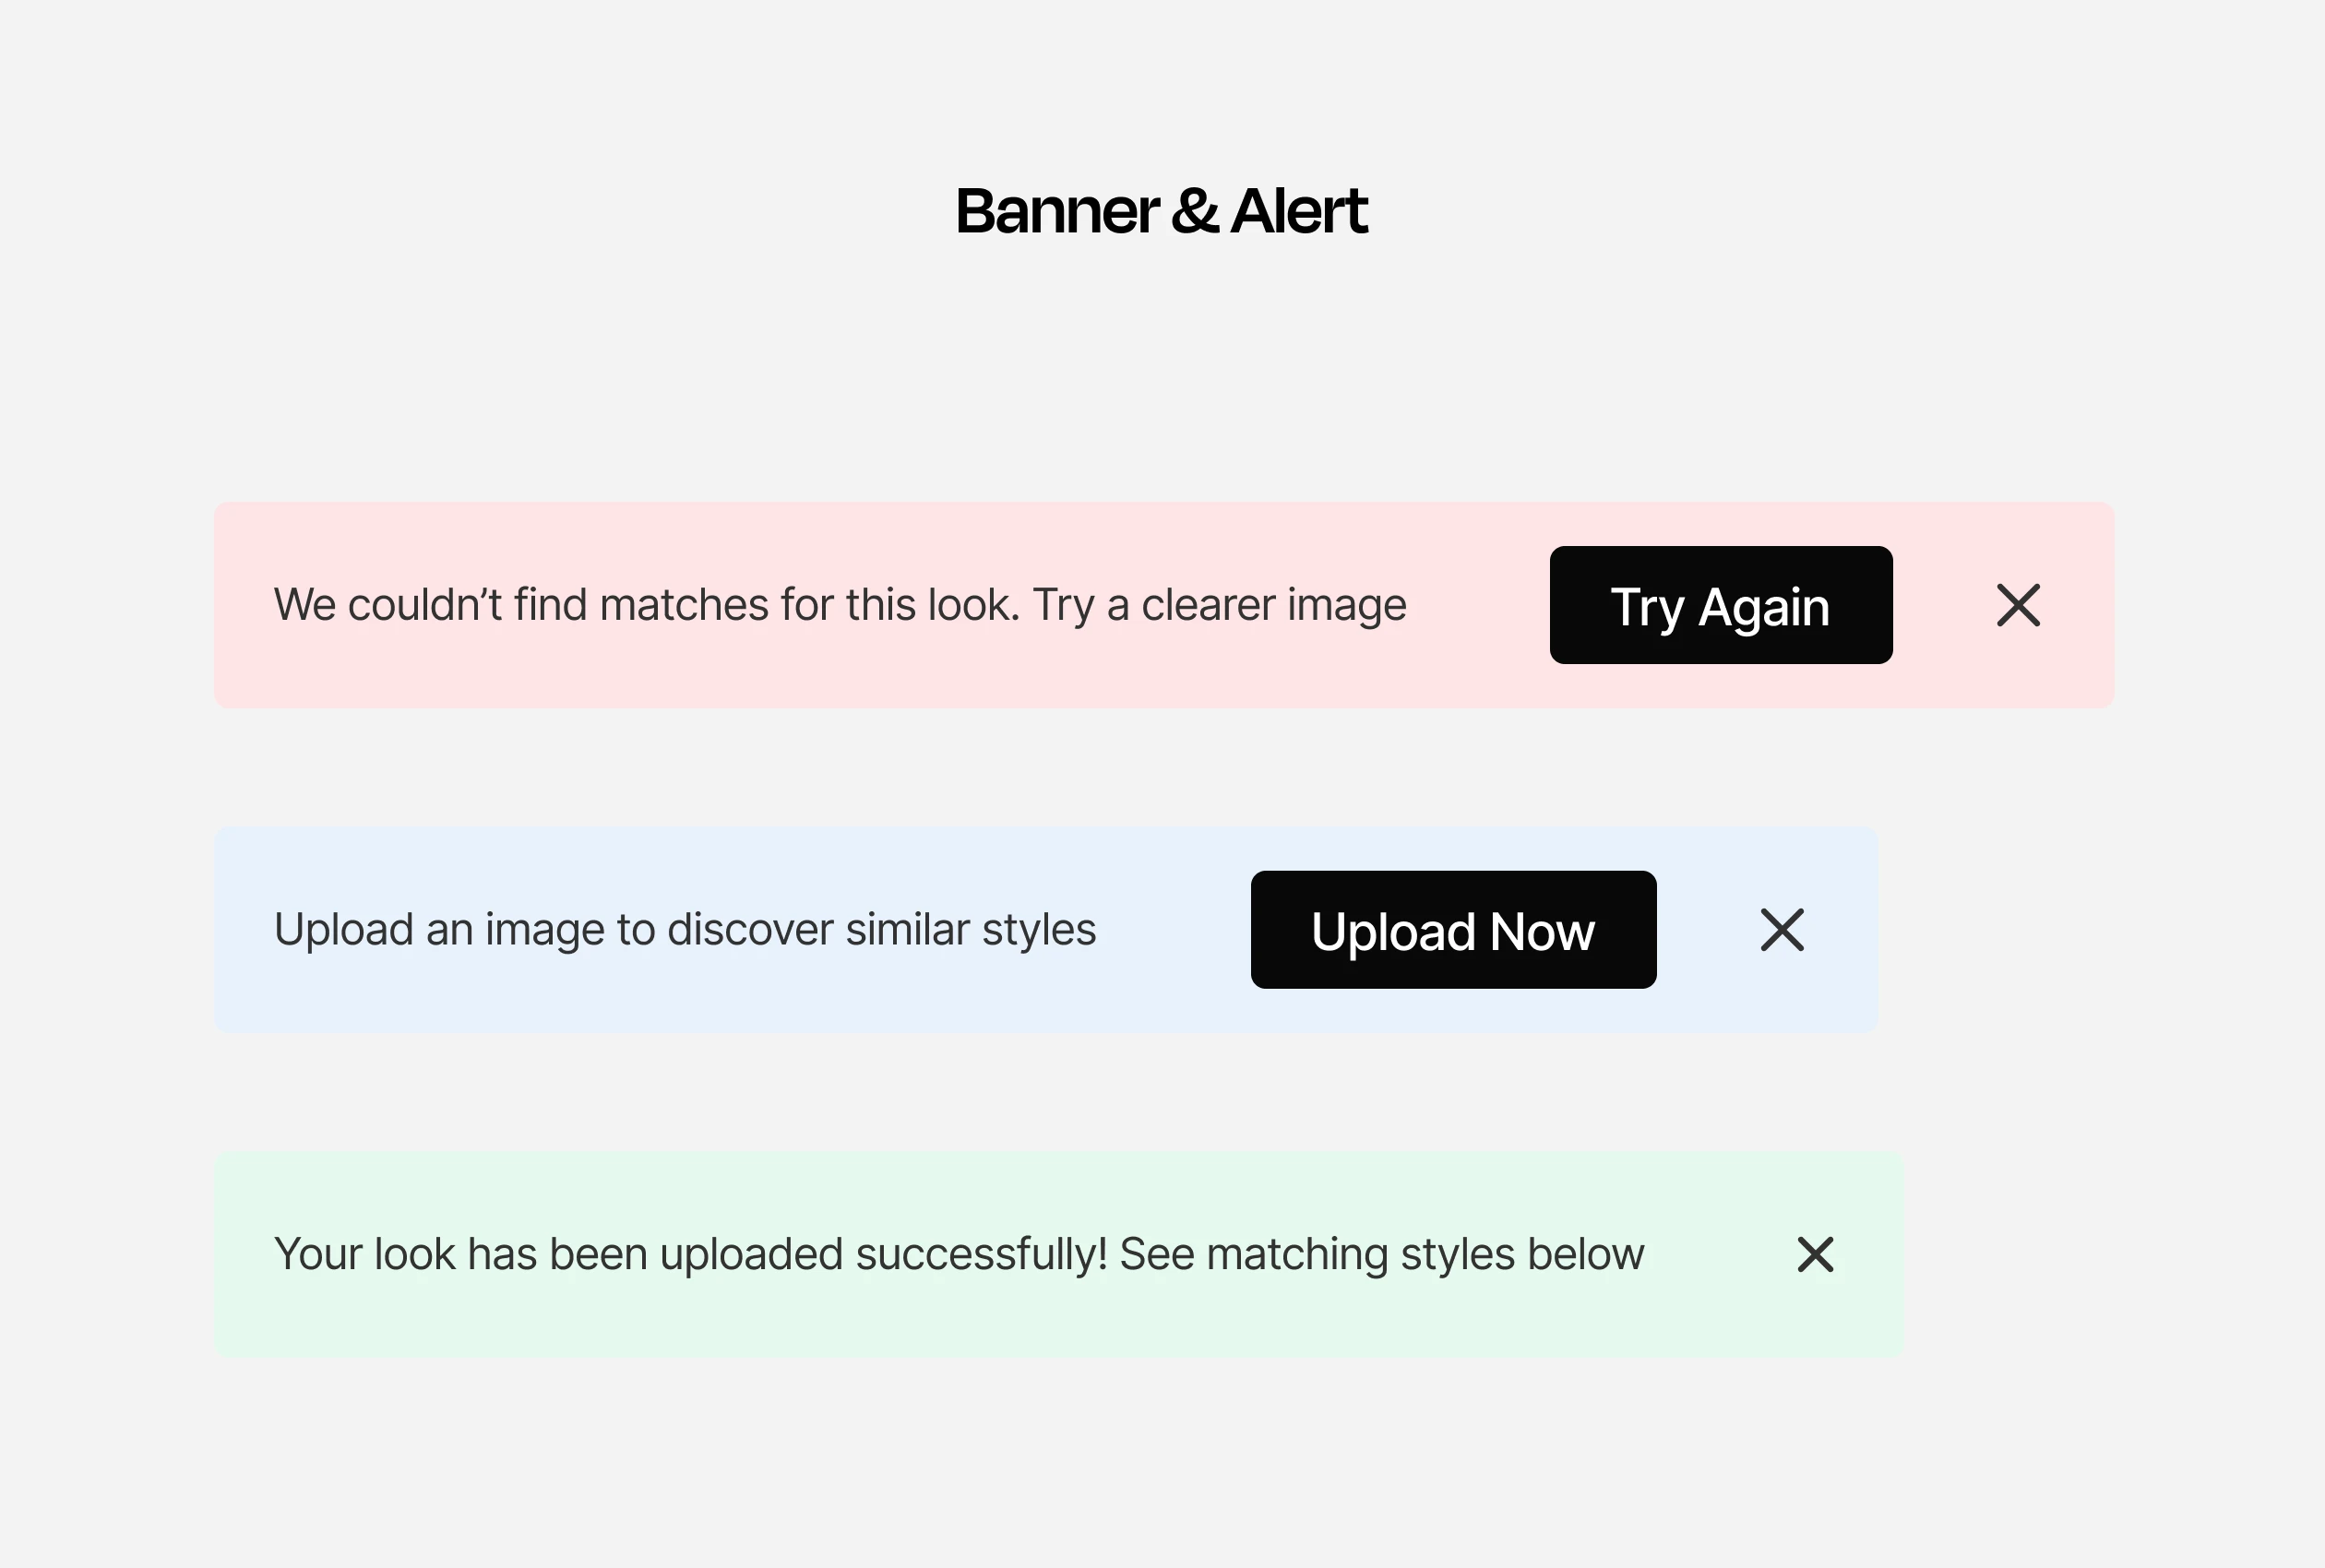Screen dimensions: 2325x1568
Task: Click the ampersand in the page heading
Action: 1195,212
